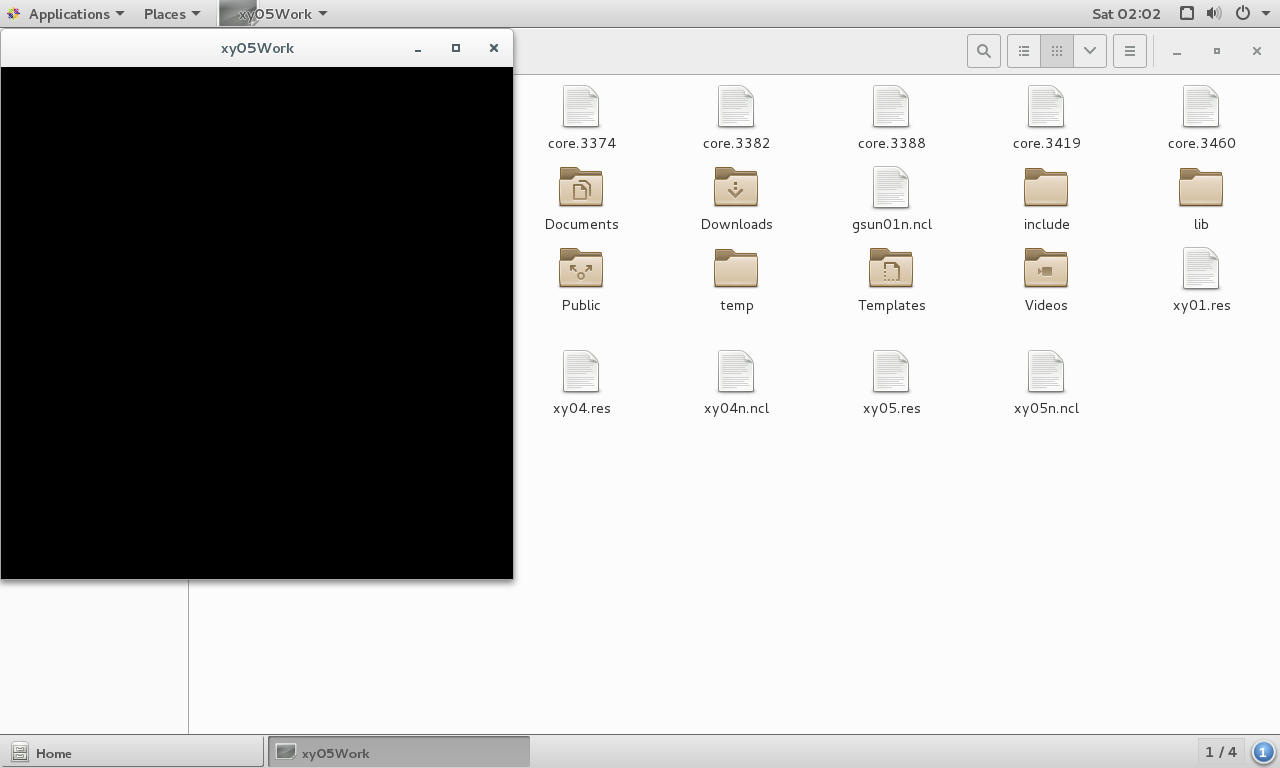Select the xy05n.ncl file
1280x768 pixels.
click(1046, 372)
